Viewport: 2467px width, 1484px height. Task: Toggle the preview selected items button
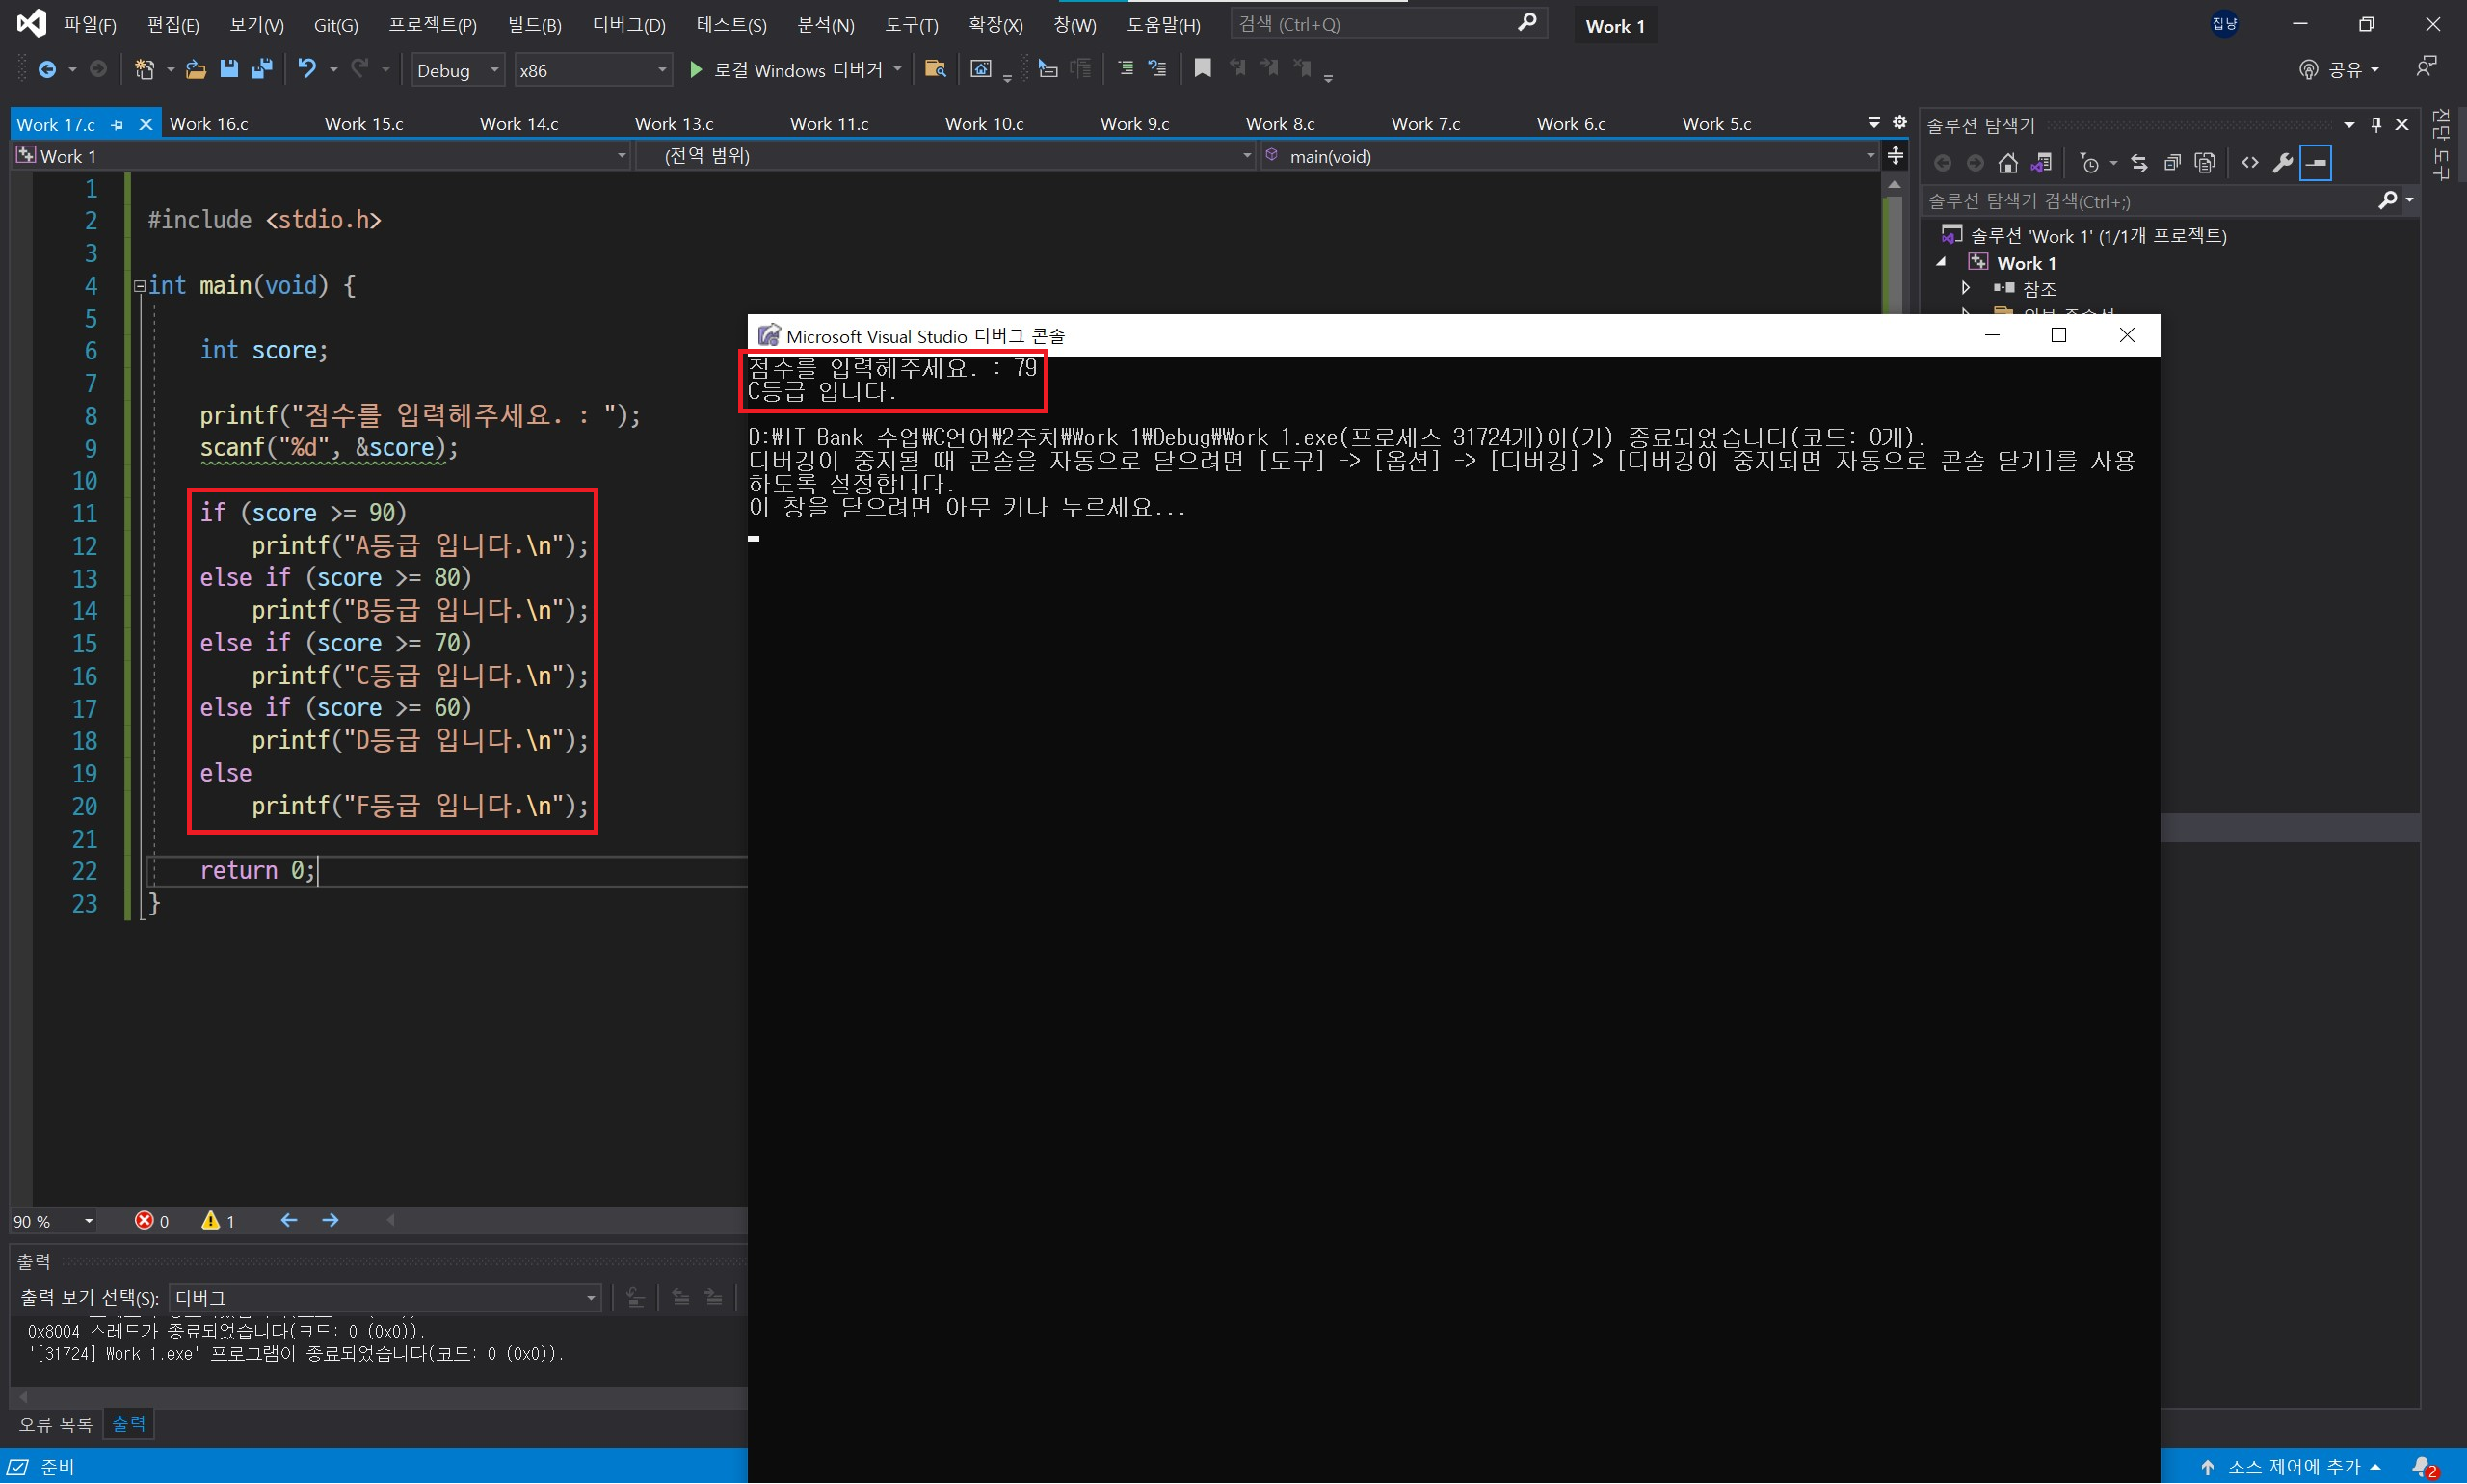(x=2316, y=163)
